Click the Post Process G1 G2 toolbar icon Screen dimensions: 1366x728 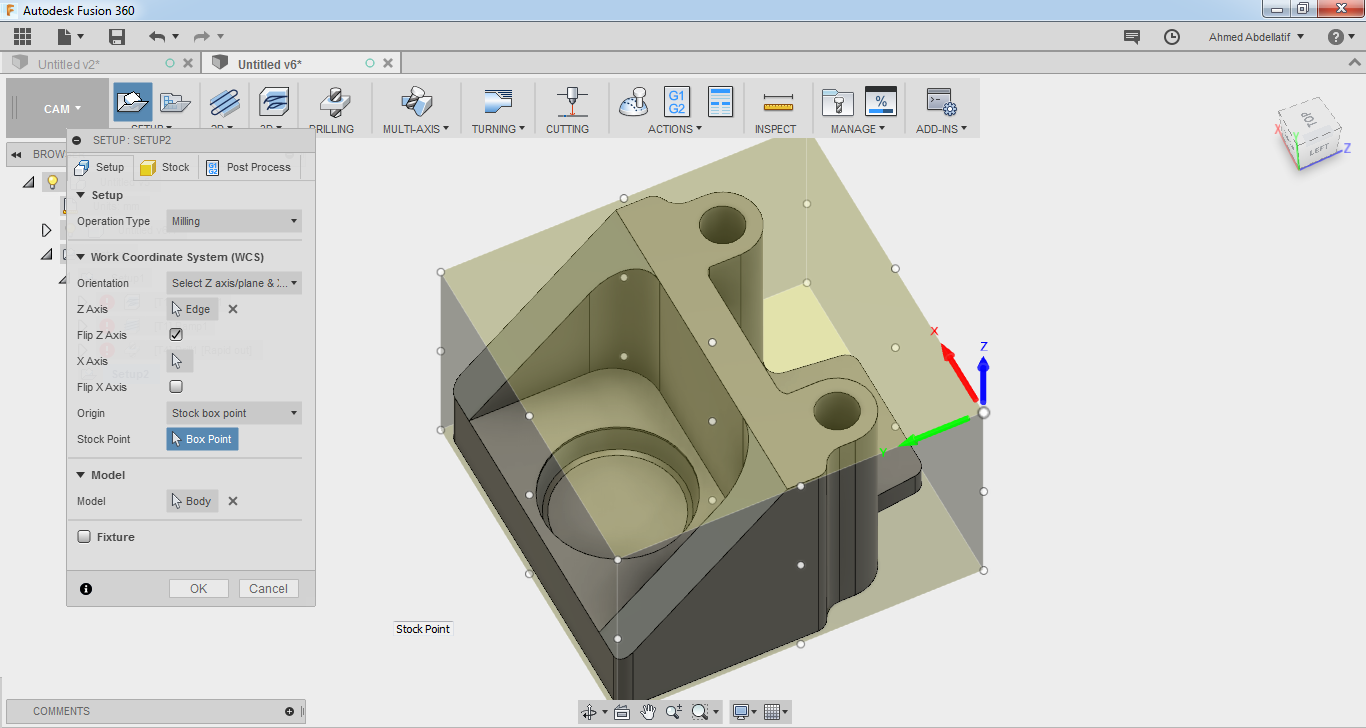[x=677, y=102]
